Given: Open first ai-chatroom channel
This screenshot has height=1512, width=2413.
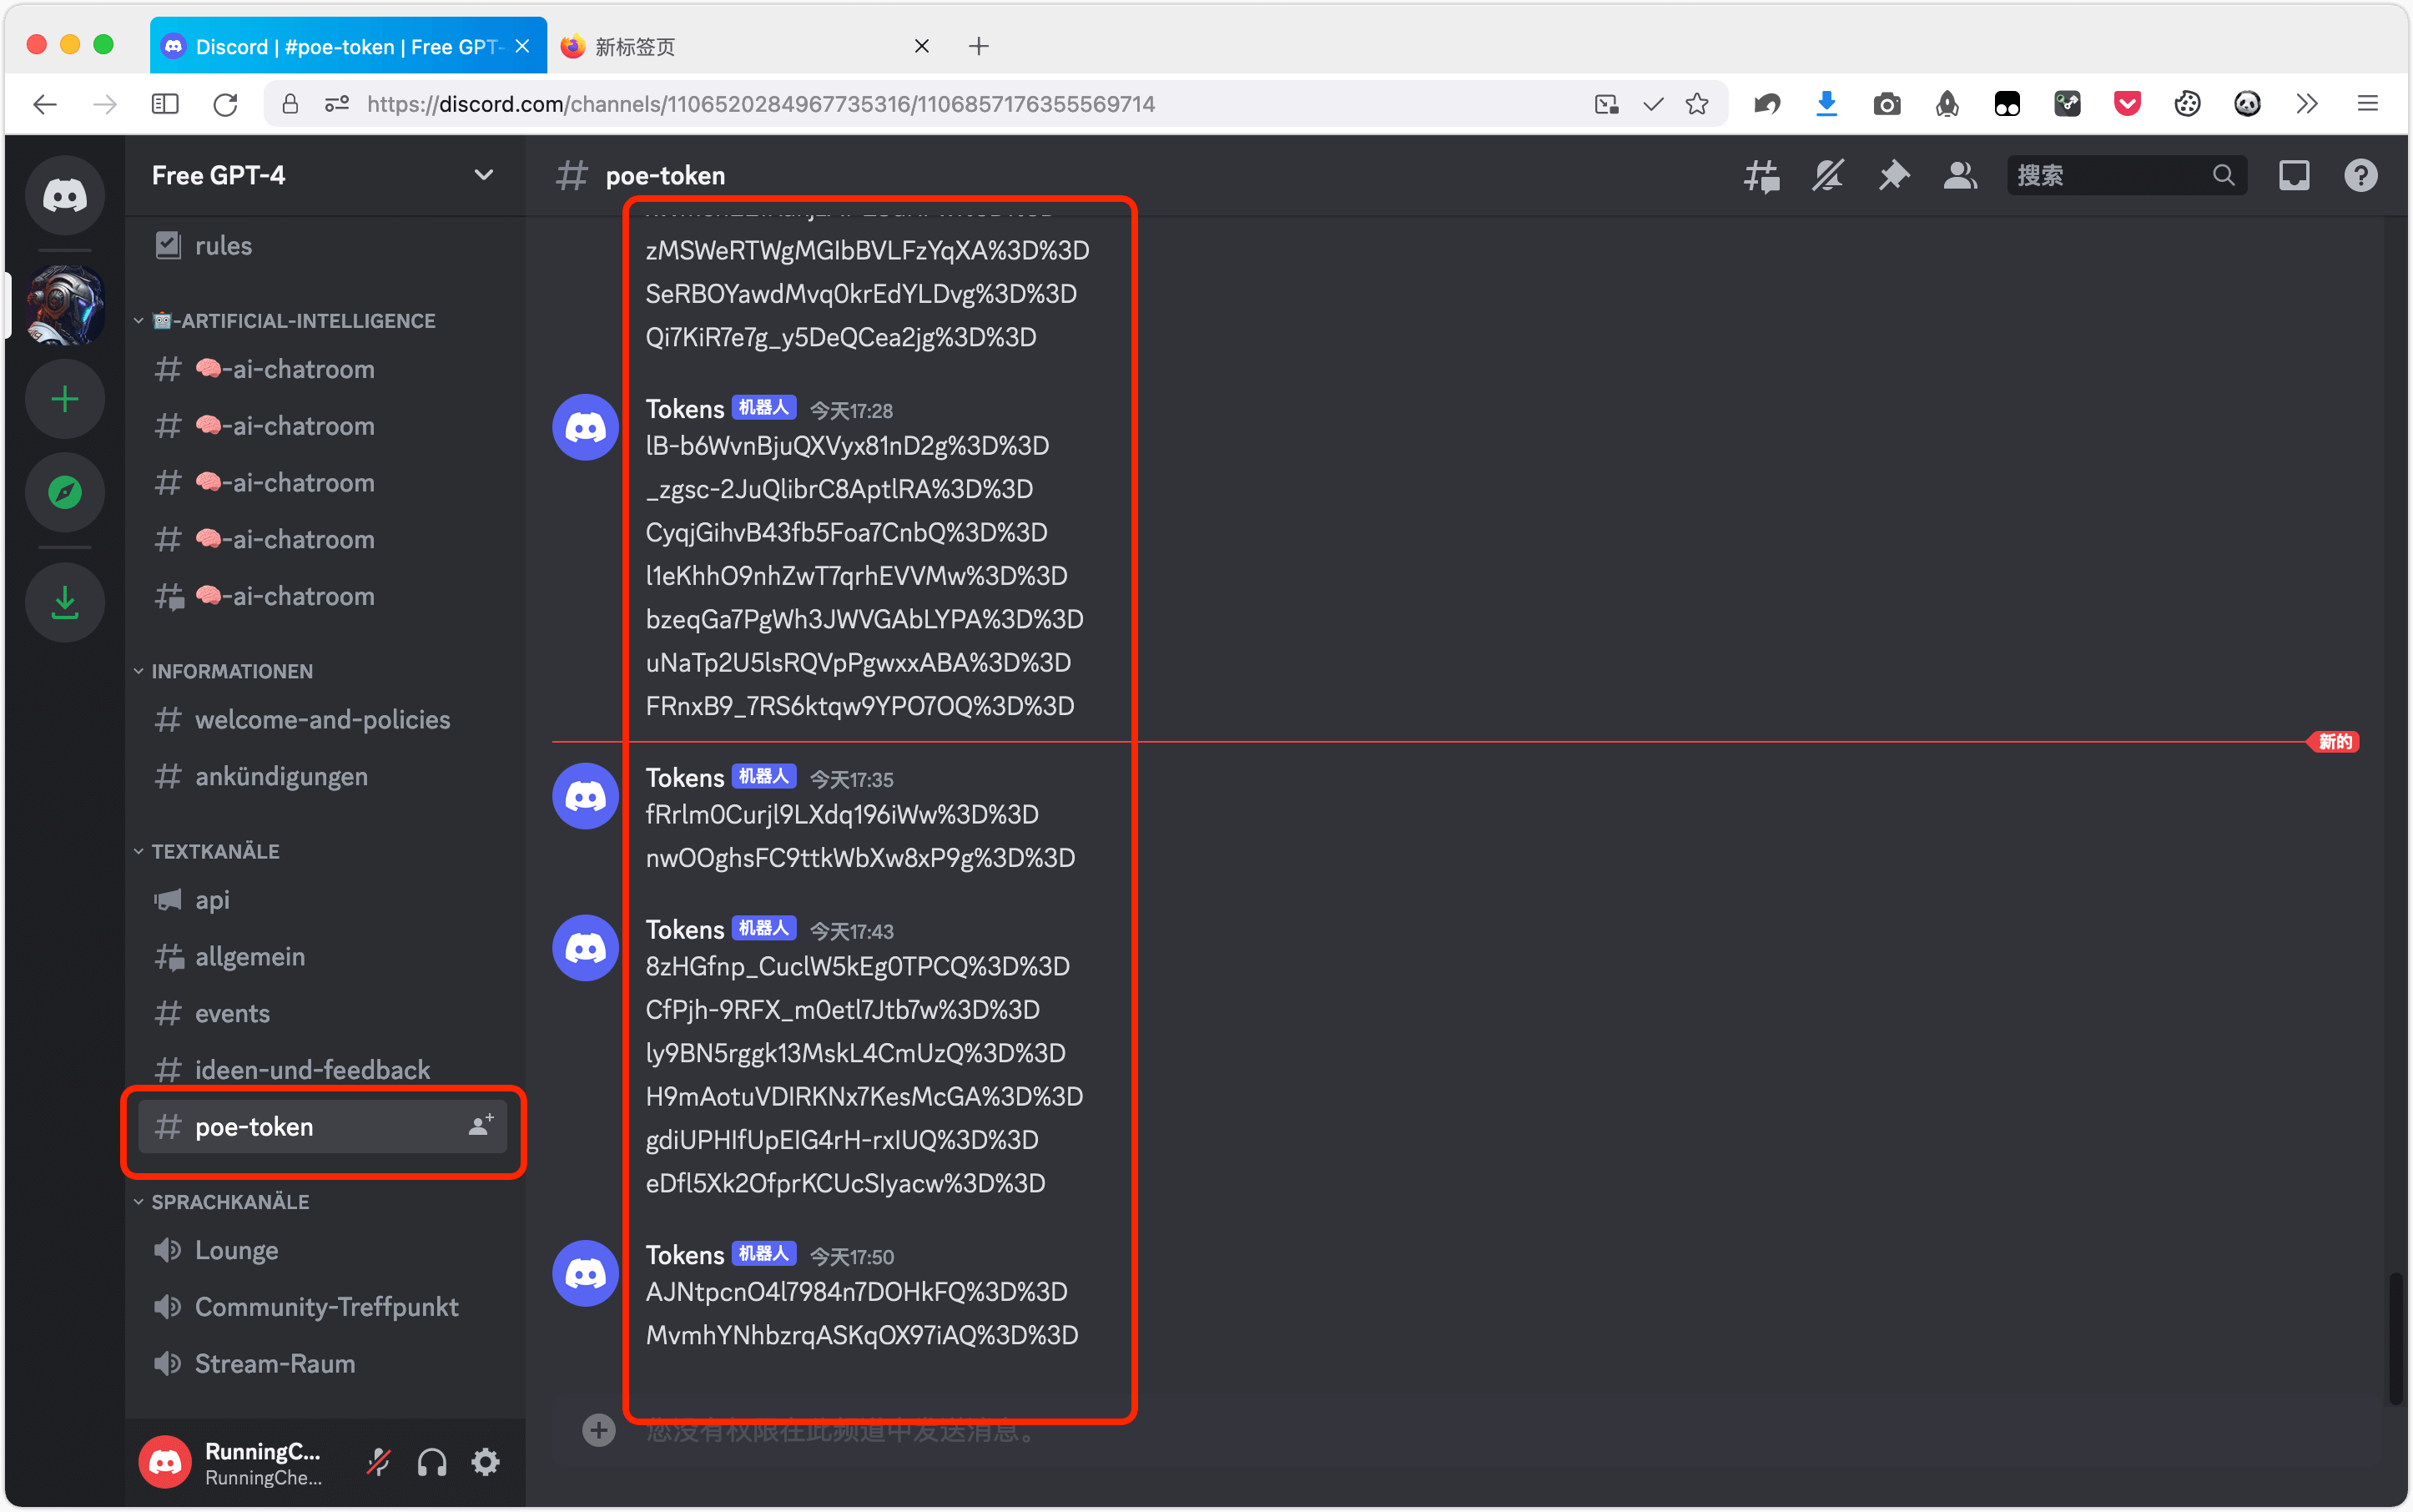Looking at the screenshot, I should click(x=324, y=370).
